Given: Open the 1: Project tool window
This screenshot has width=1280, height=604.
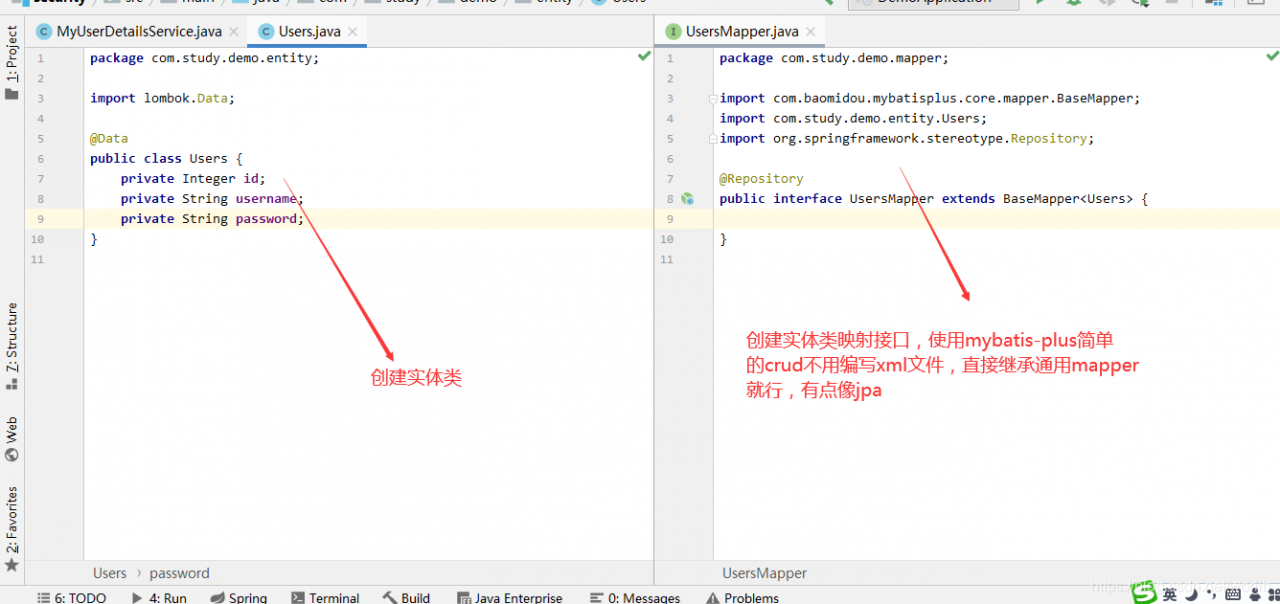Looking at the screenshot, I should coord(12,63).
